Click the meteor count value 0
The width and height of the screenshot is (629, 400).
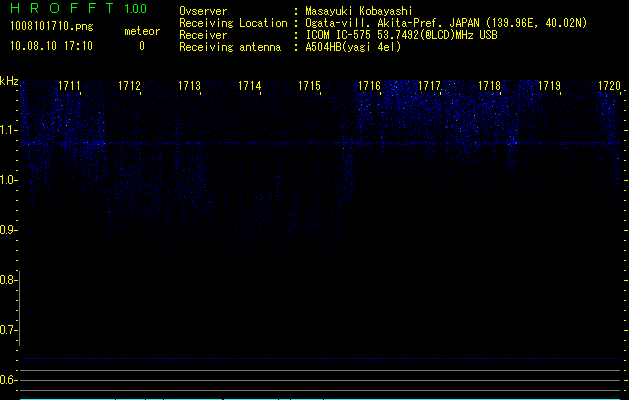pos(142,46)
